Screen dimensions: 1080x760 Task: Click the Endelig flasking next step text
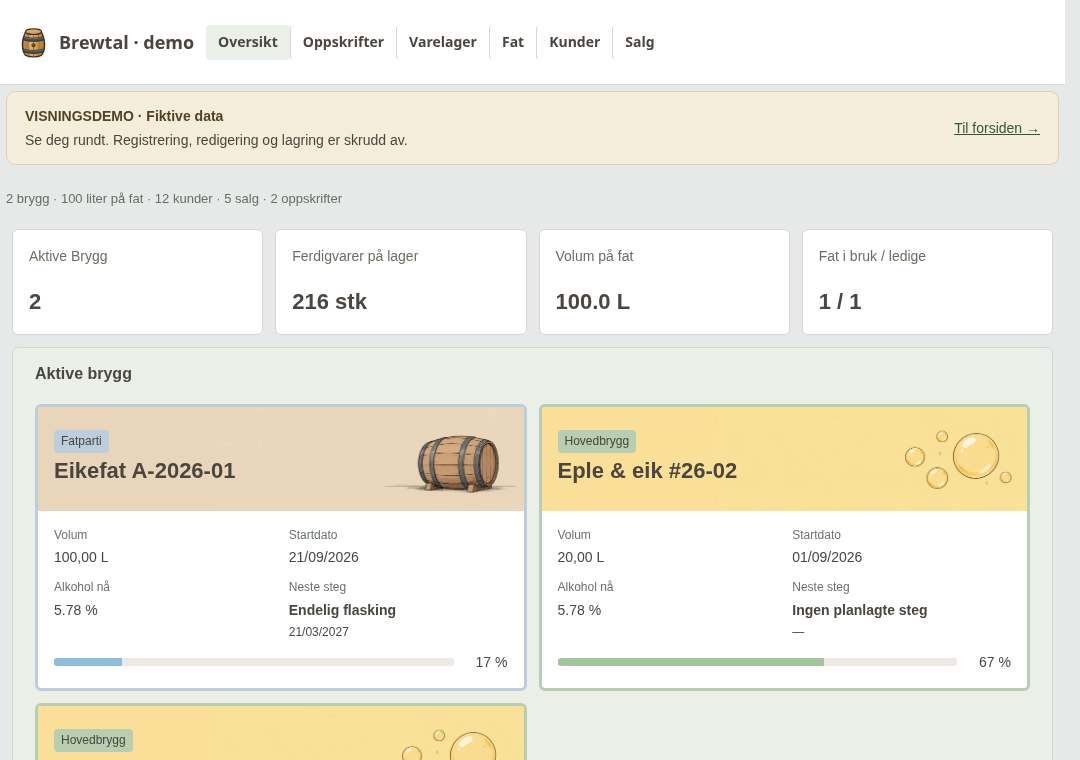coord(342,610)
